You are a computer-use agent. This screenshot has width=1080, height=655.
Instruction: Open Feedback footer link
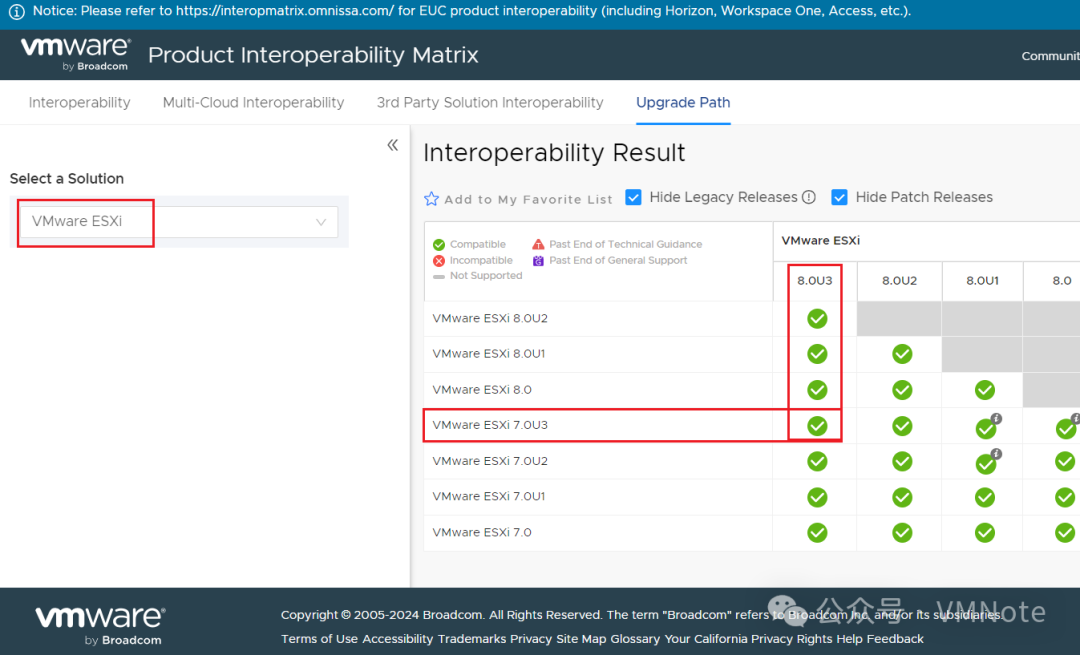point(895,639)
